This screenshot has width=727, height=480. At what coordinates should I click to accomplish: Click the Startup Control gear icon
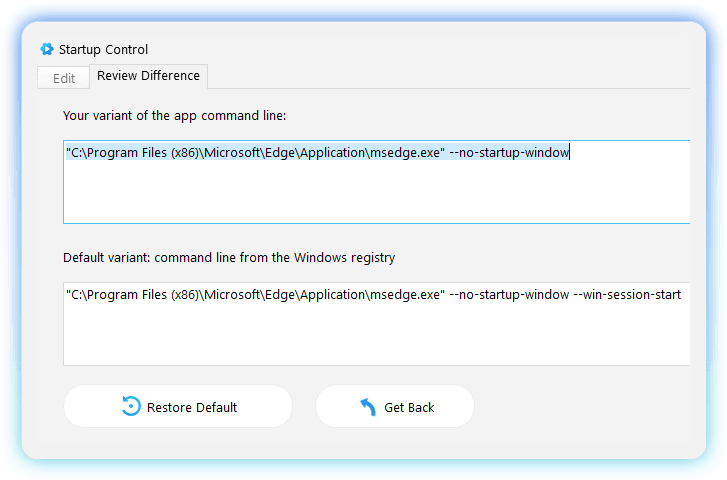pyautogui.click(x=46, y=49)
